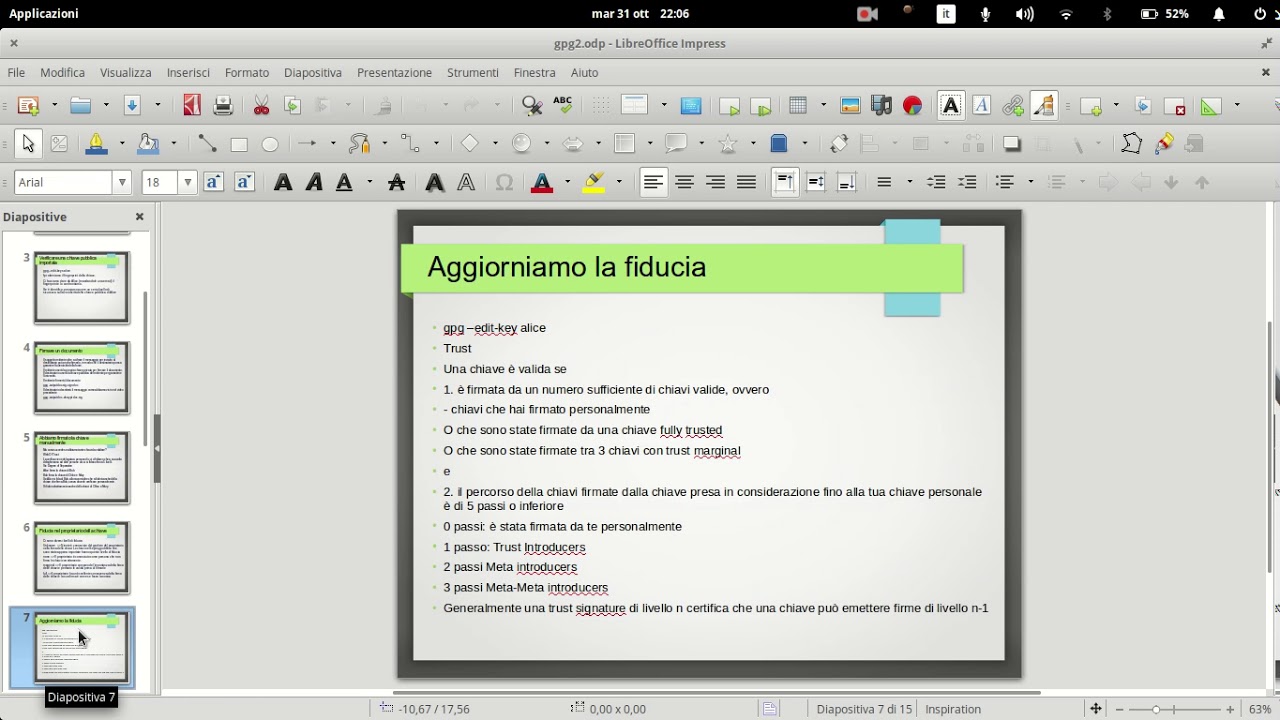This screenshot has width=1280, height=720.
Task: Open the line spacing dropdown arrow
Action: [910, 182]
